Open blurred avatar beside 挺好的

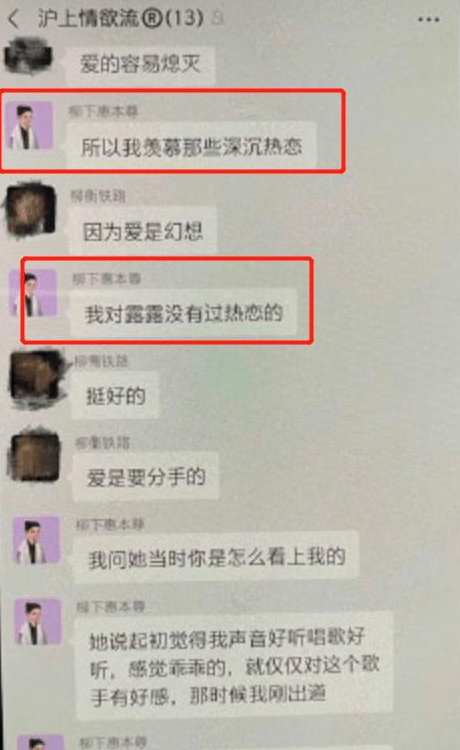36,378
